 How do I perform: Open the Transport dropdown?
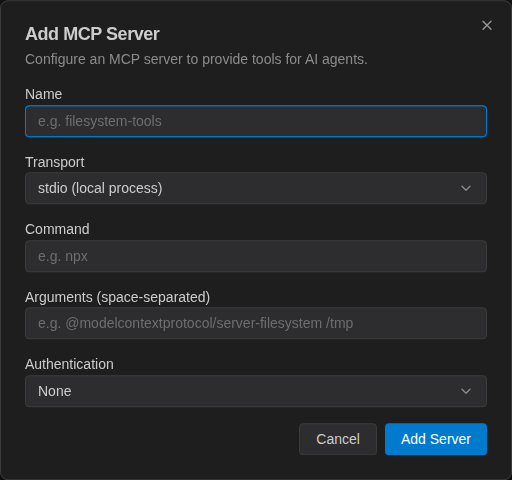(256, 188)
